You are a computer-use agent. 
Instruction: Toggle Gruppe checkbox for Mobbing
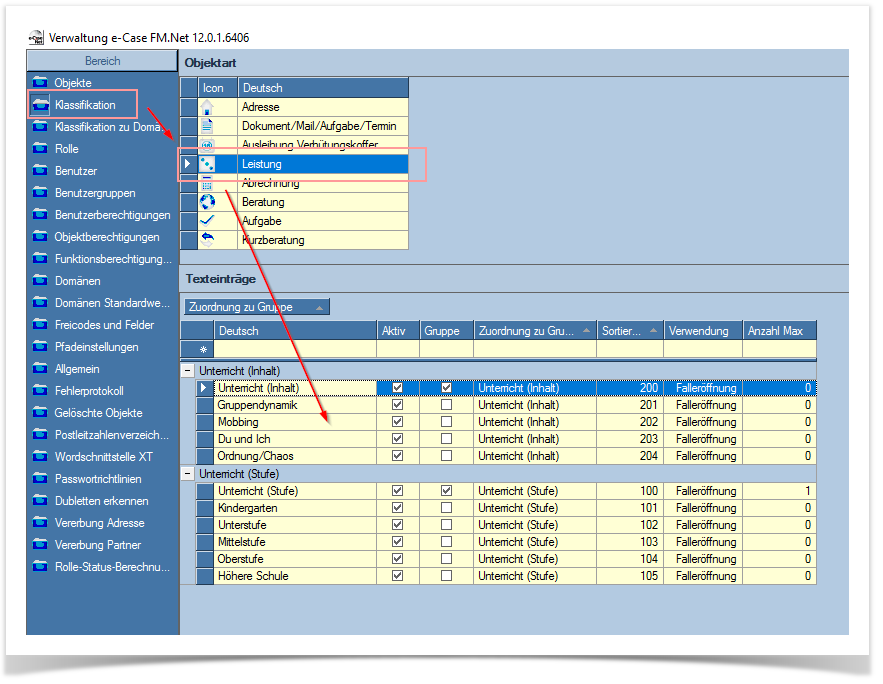tap(447, 422)
